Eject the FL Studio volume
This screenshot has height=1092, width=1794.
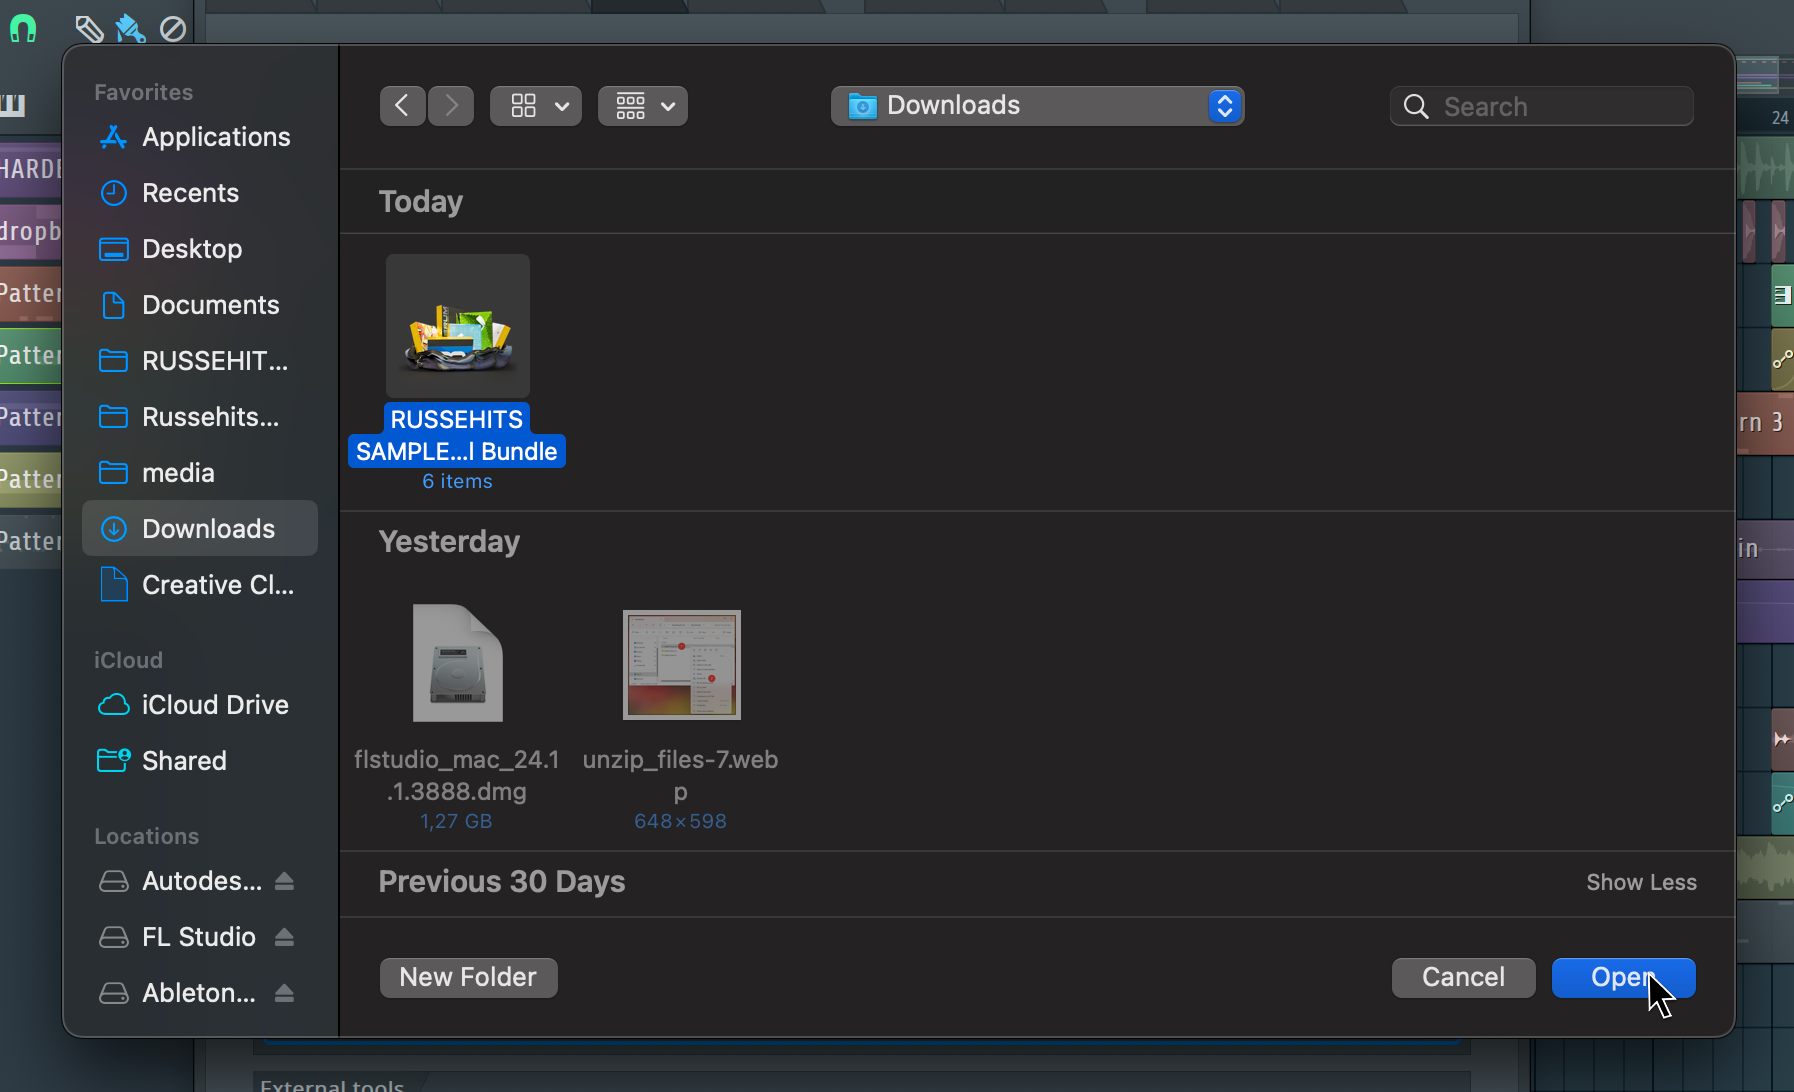(x=284, y=937)
